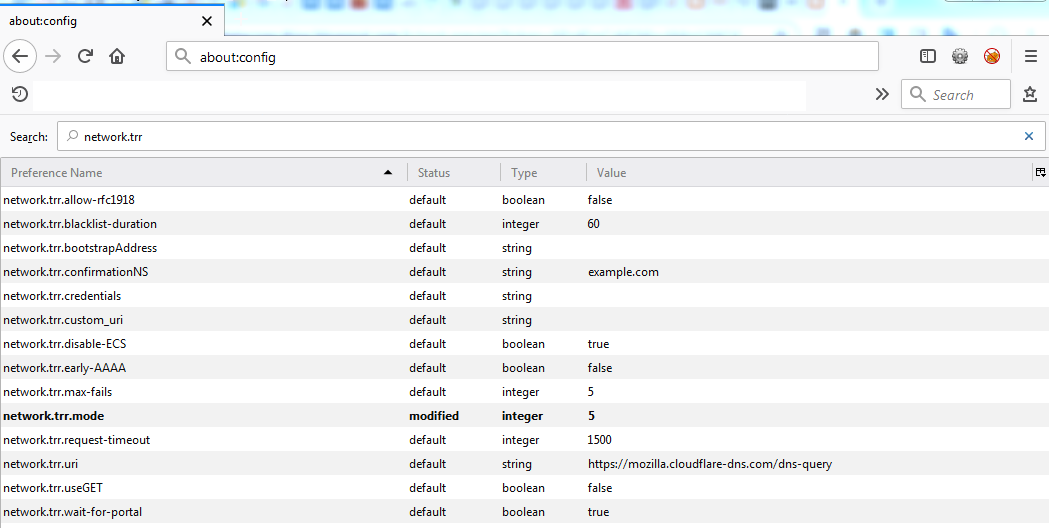Click the red blocked extension icon
Viewport: 1049px width, 528px height.
(992, 56)
